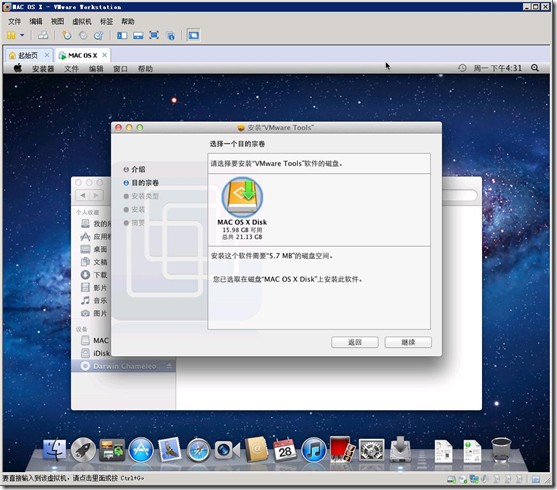Screen dimensions: 557x490
Task: Open the power state dropdown arrow
Action: 22,35
